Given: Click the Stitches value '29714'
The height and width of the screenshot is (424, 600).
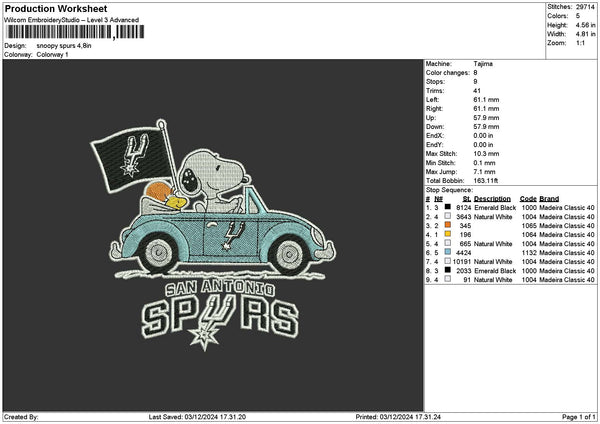Looking at the screenshot, I should [585, 7].
